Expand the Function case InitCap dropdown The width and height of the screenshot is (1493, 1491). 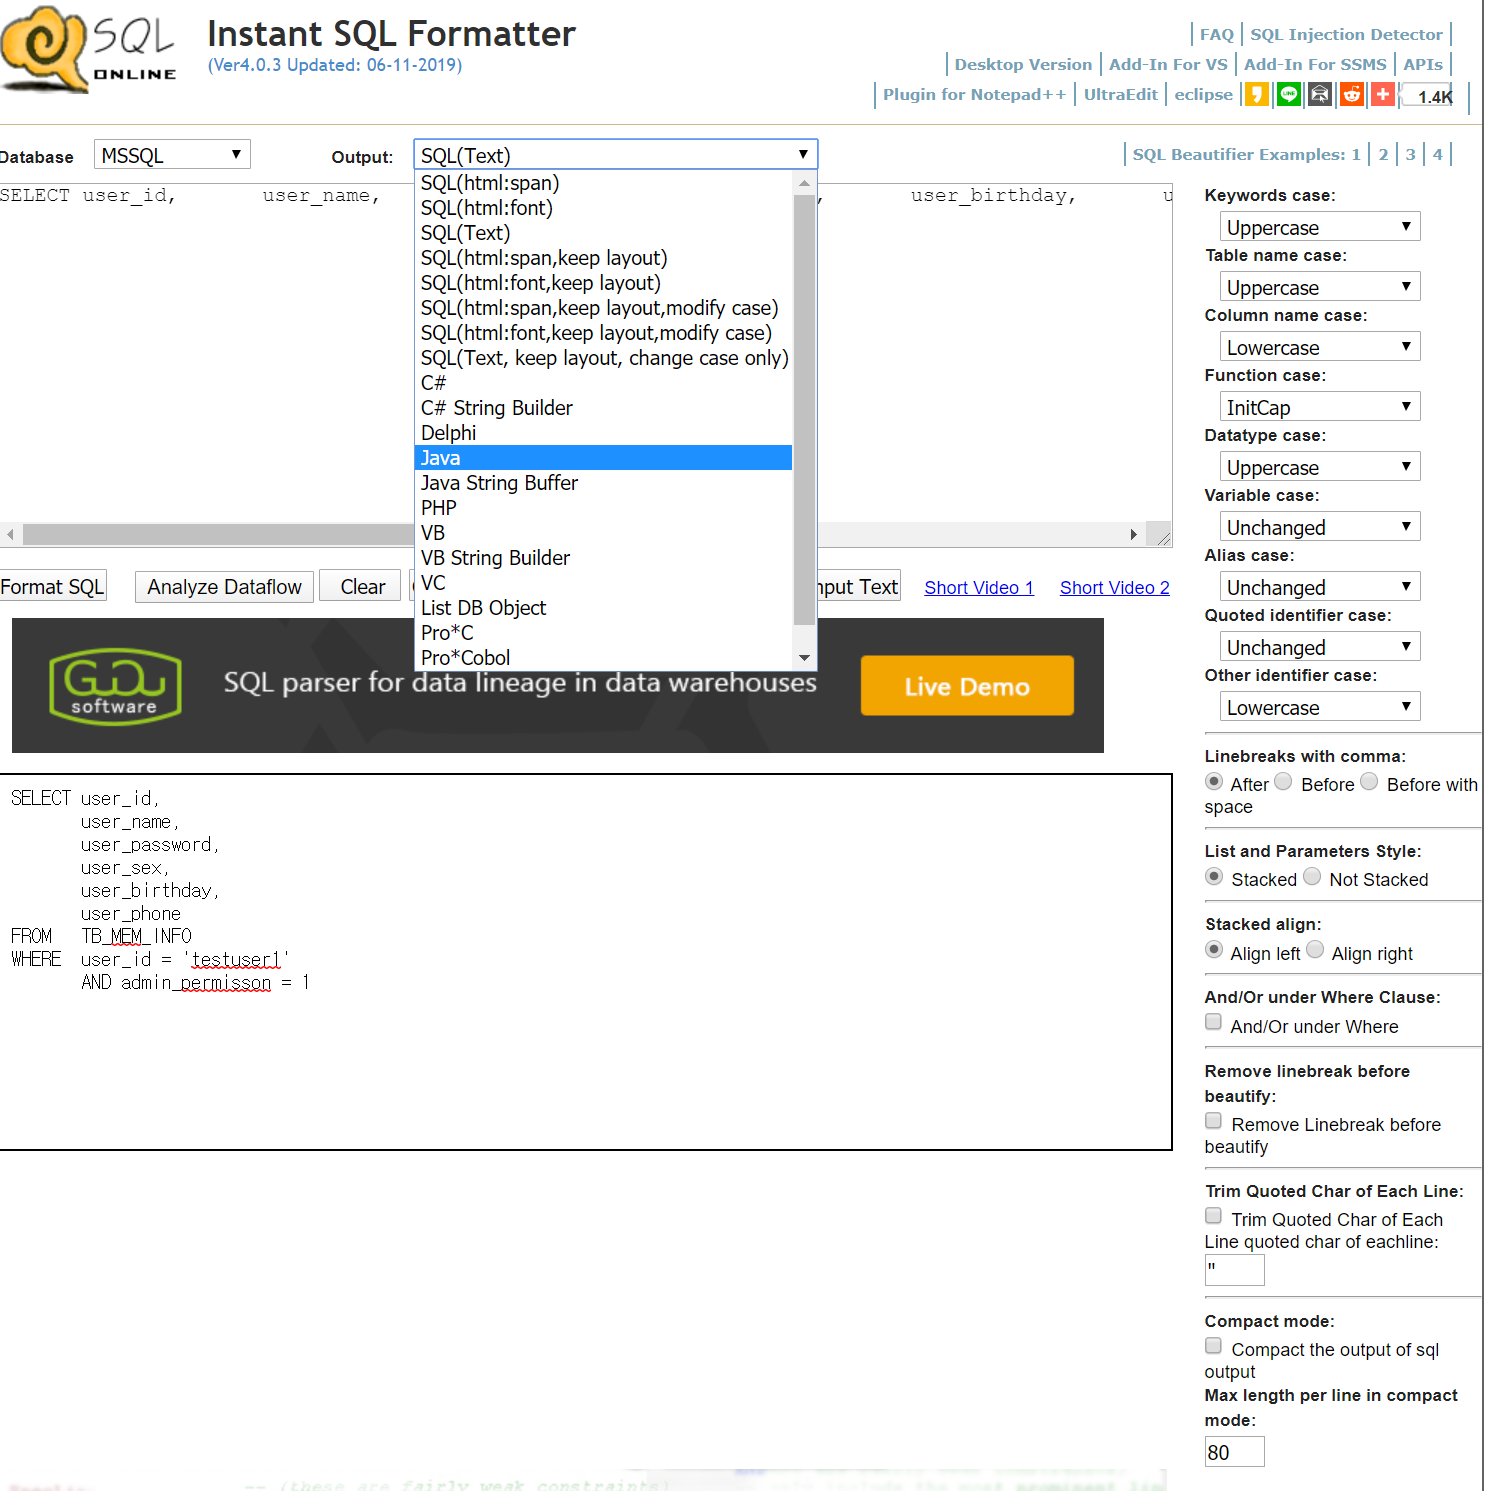pos(1319,407)
